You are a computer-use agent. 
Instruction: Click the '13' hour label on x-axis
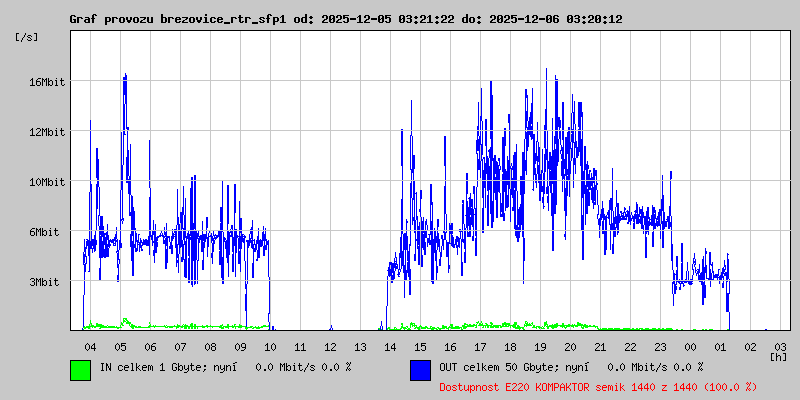coord(360,347)
